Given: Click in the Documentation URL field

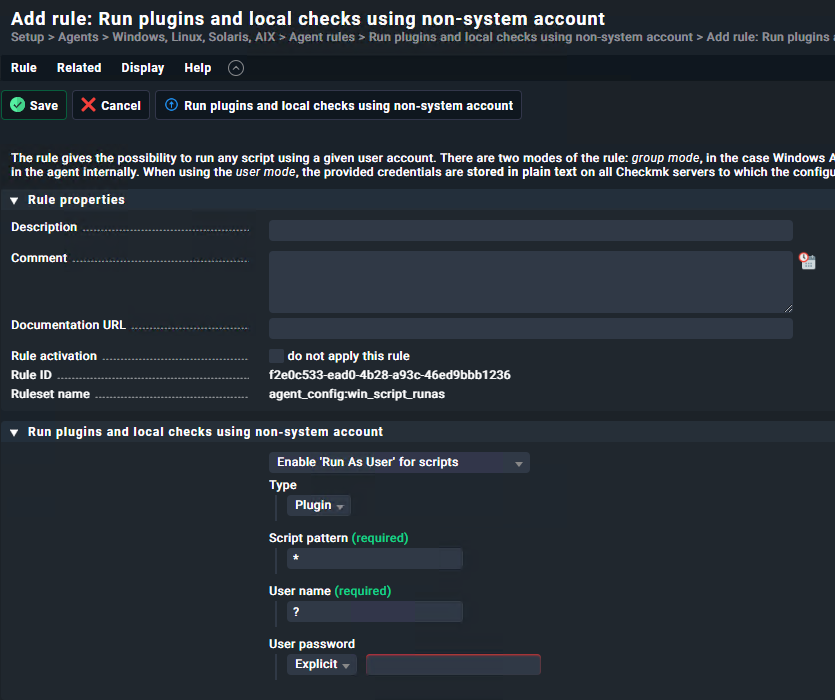Looking at the screenshot, I should pos(530,328).
